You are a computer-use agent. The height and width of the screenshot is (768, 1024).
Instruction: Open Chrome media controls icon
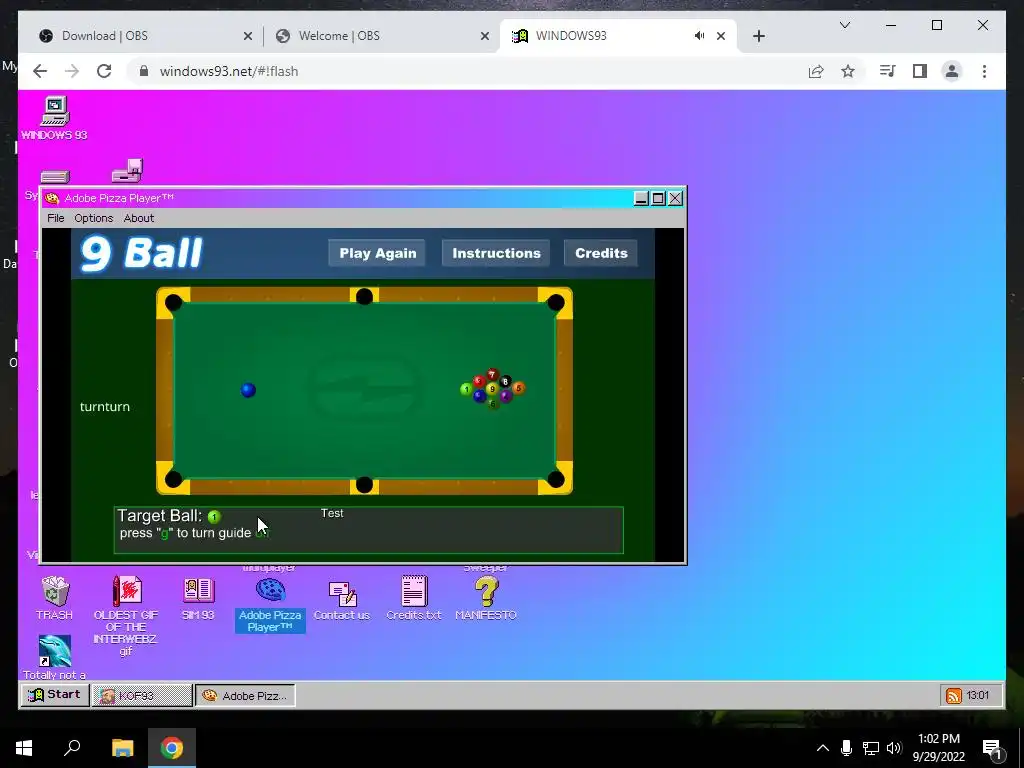[888, 71]
